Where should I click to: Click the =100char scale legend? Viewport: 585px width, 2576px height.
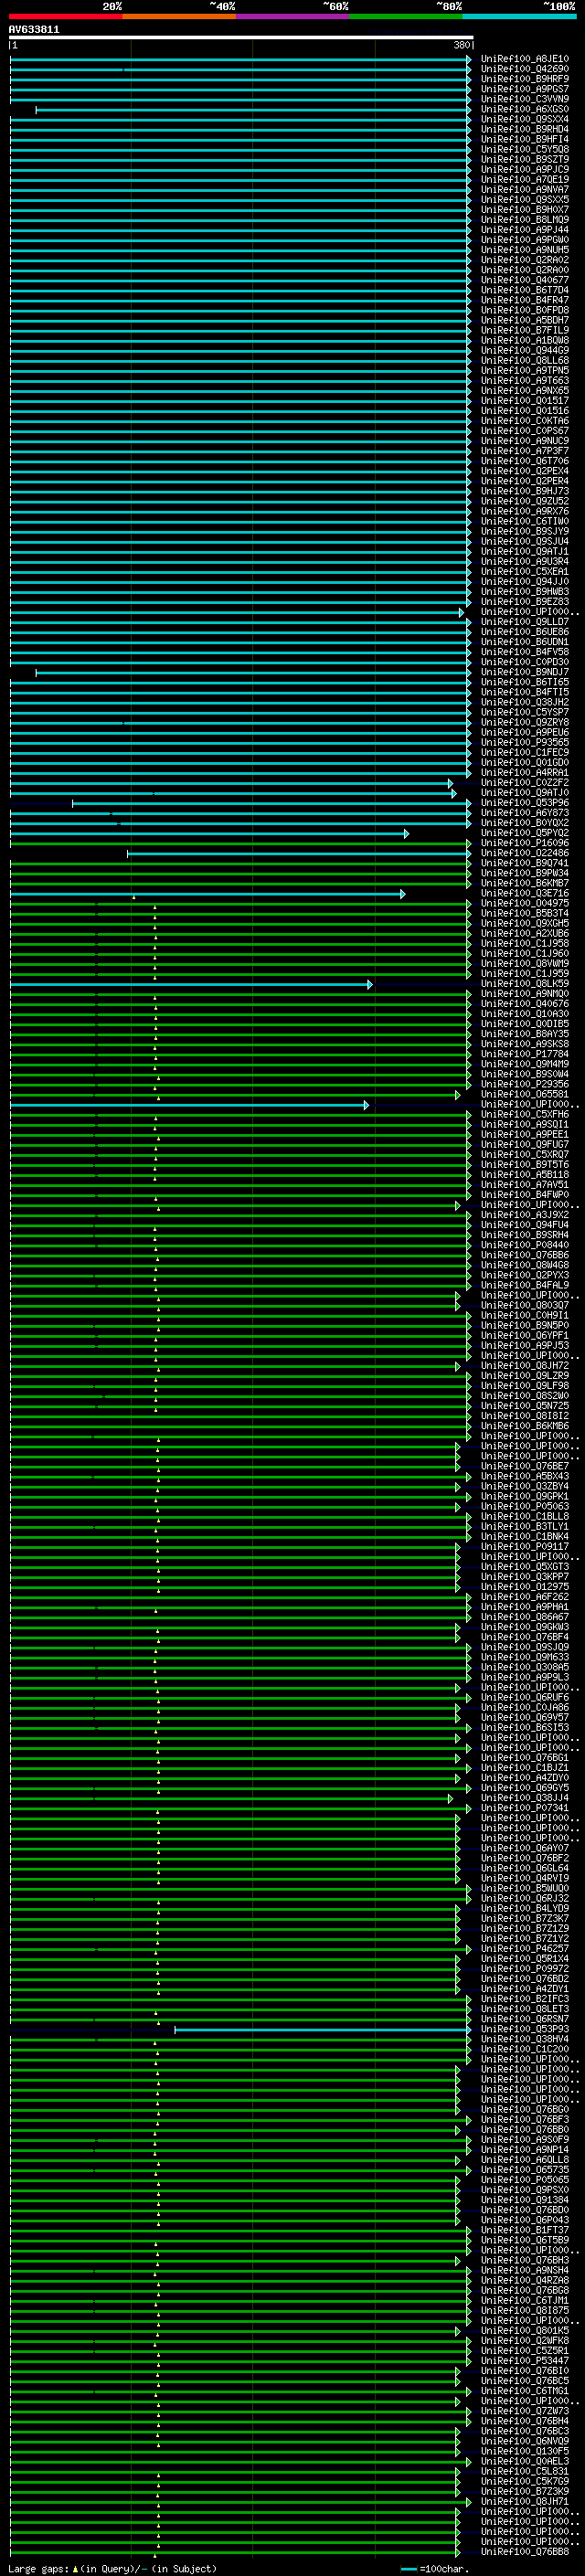coord(434,2568)
